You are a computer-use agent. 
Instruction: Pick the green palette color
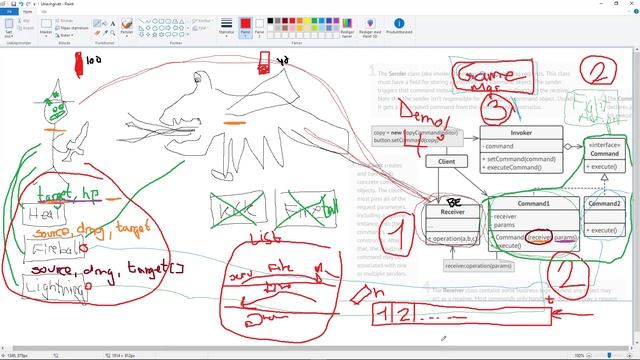click(x=314, y=20)
